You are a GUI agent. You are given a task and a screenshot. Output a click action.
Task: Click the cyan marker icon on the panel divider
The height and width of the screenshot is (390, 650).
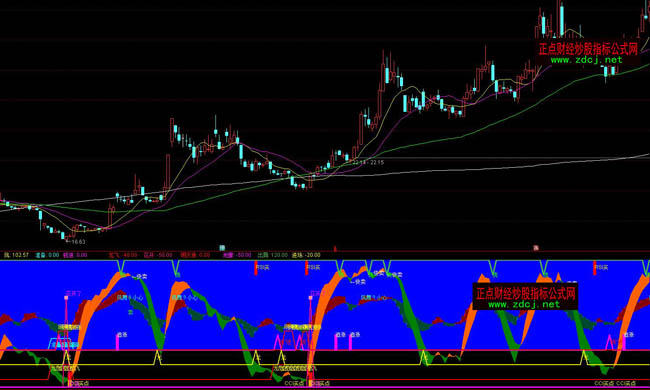coord(222,248)
